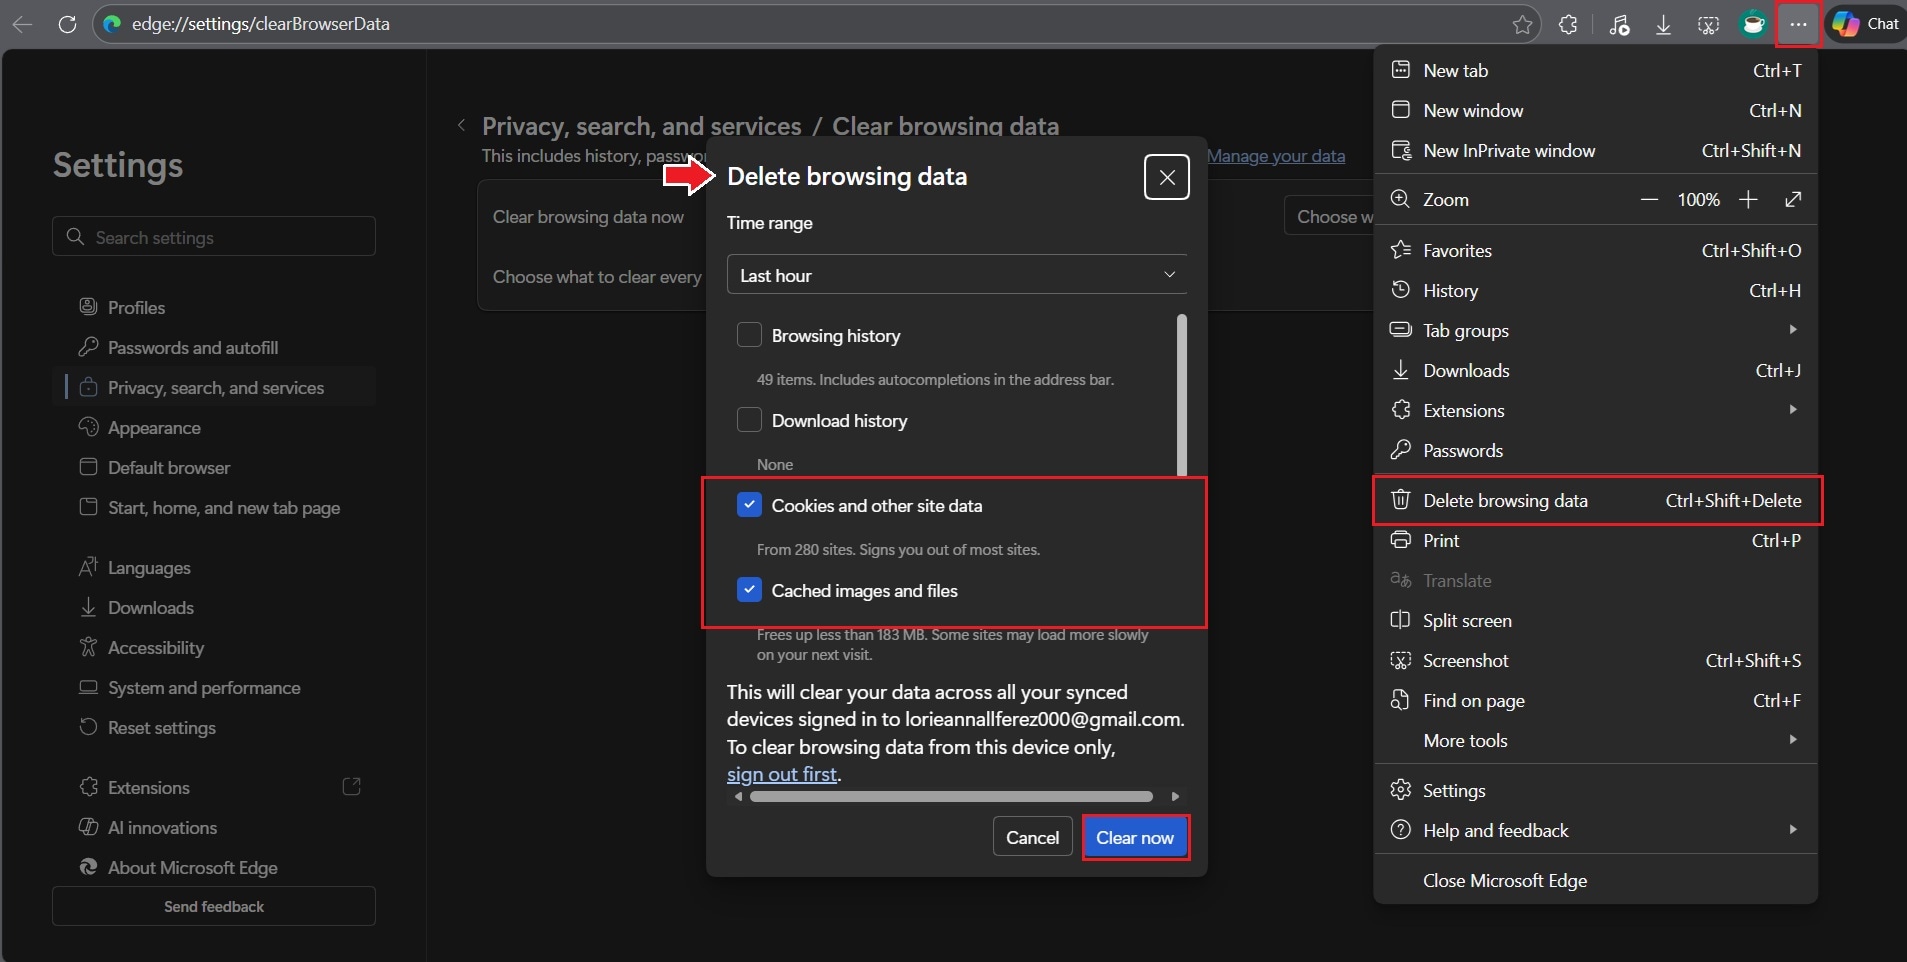
Task: Click the browser refresh icon
Action: (x=67, y=24)
